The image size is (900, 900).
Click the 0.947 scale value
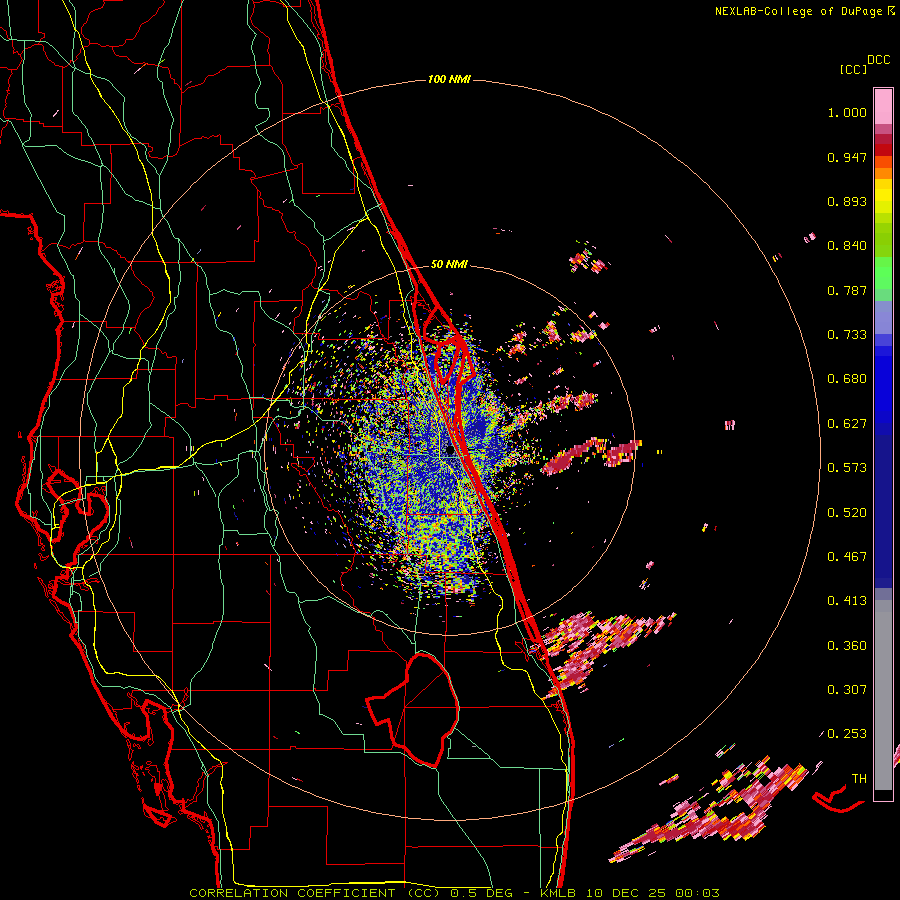tap(847, 157)
